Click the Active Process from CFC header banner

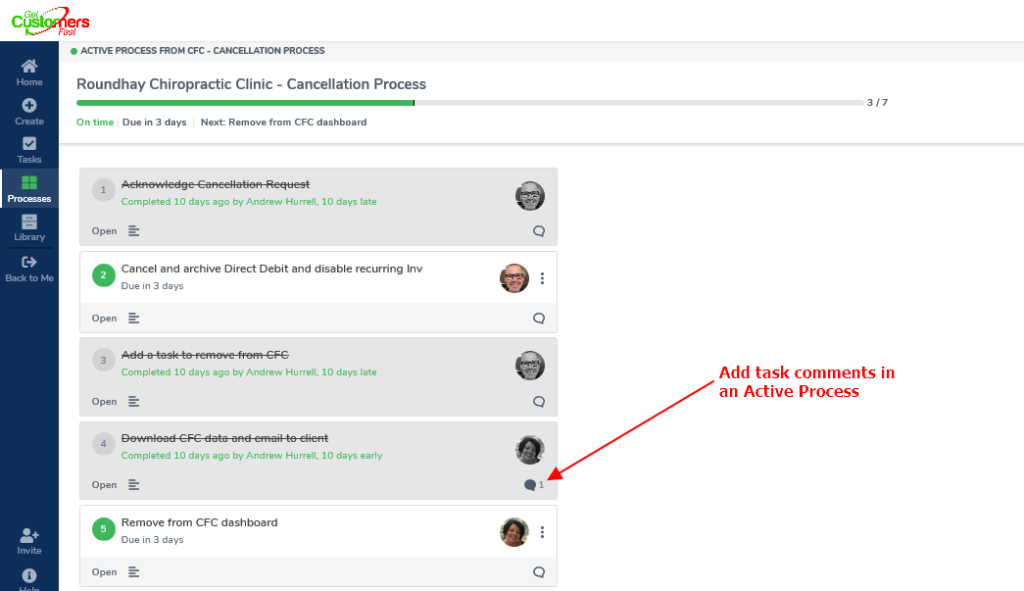[200, 50]
